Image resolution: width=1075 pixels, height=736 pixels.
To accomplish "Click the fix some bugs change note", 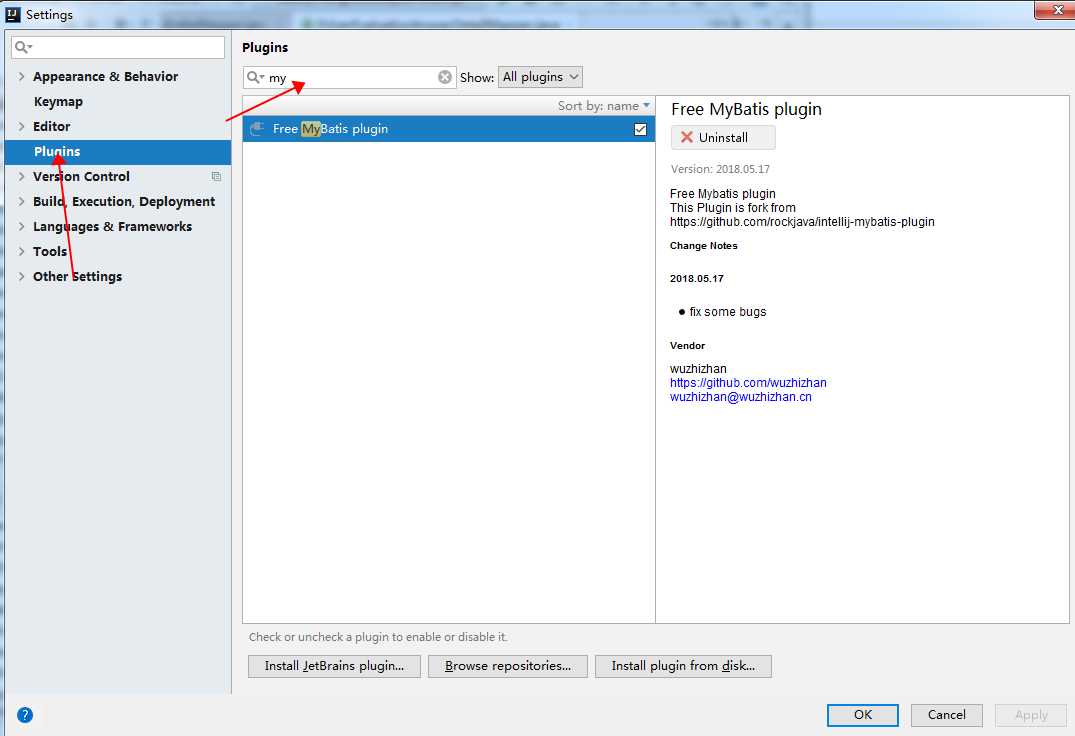I will coord(727,312).
